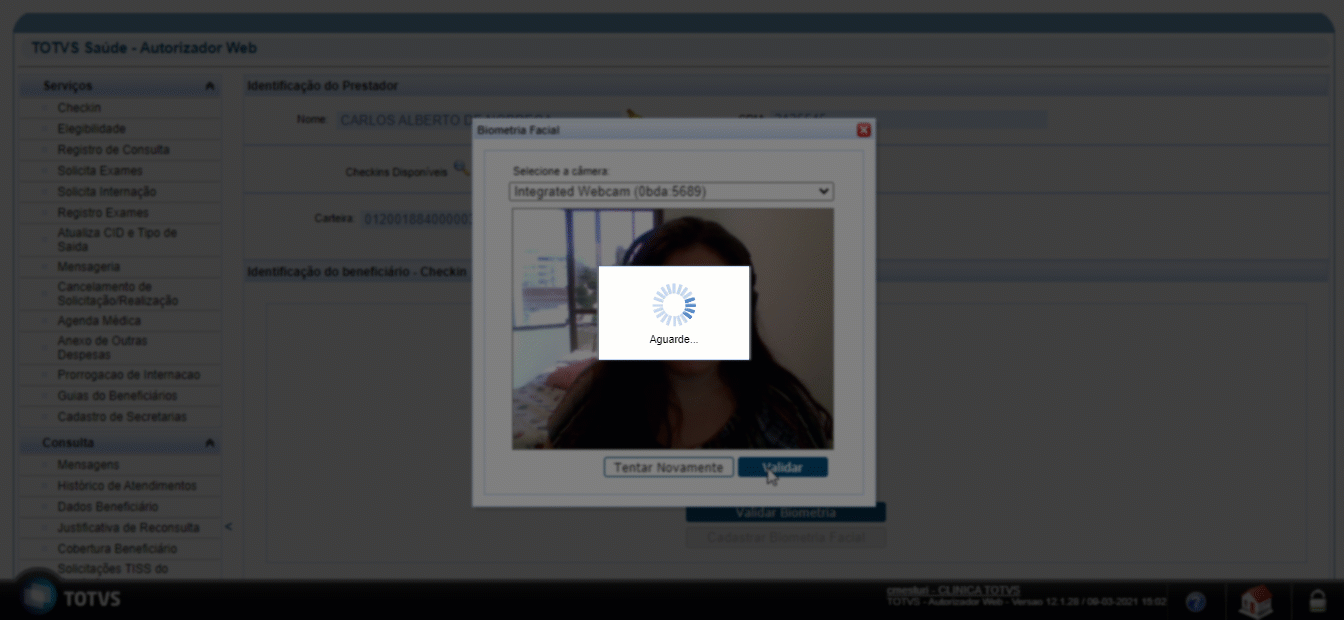Open Solicita Exames
The width and height of the screenshot is (1344, 620).
click(x=100, y=171)
